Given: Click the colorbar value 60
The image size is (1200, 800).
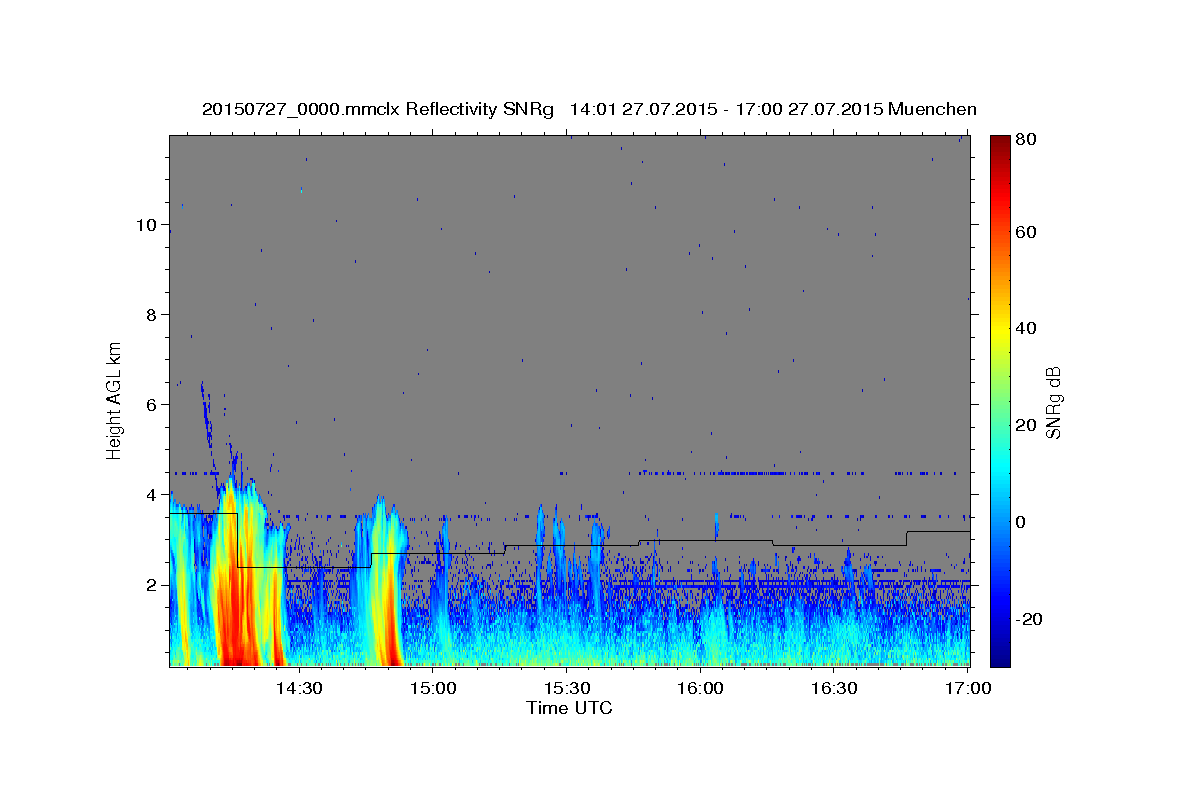Looking at the screenshot, I should pyautogui.click(x=1026, y=232).
